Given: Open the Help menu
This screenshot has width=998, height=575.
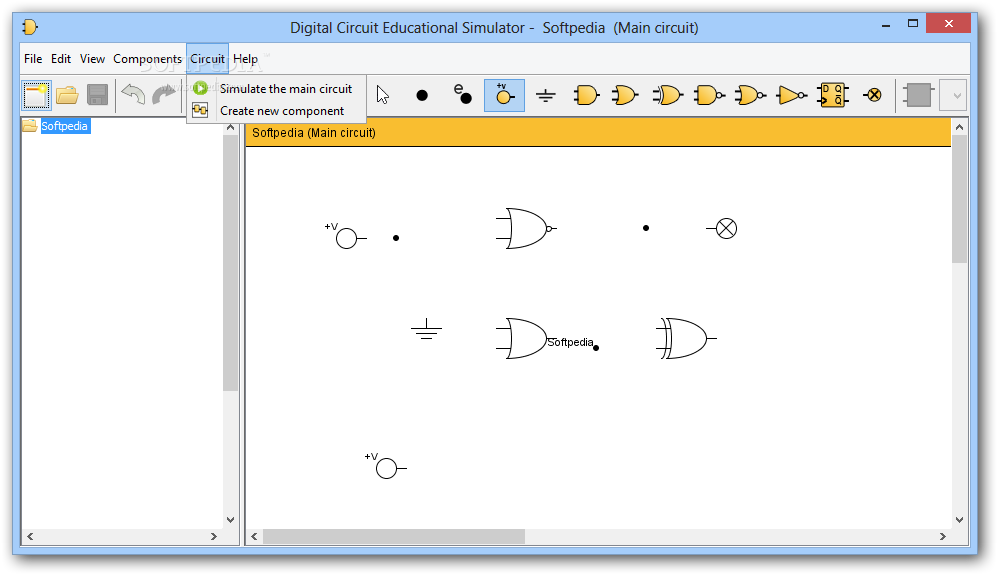Looking at the screenshot, I should pyautogui.click(x=246, y=59).
